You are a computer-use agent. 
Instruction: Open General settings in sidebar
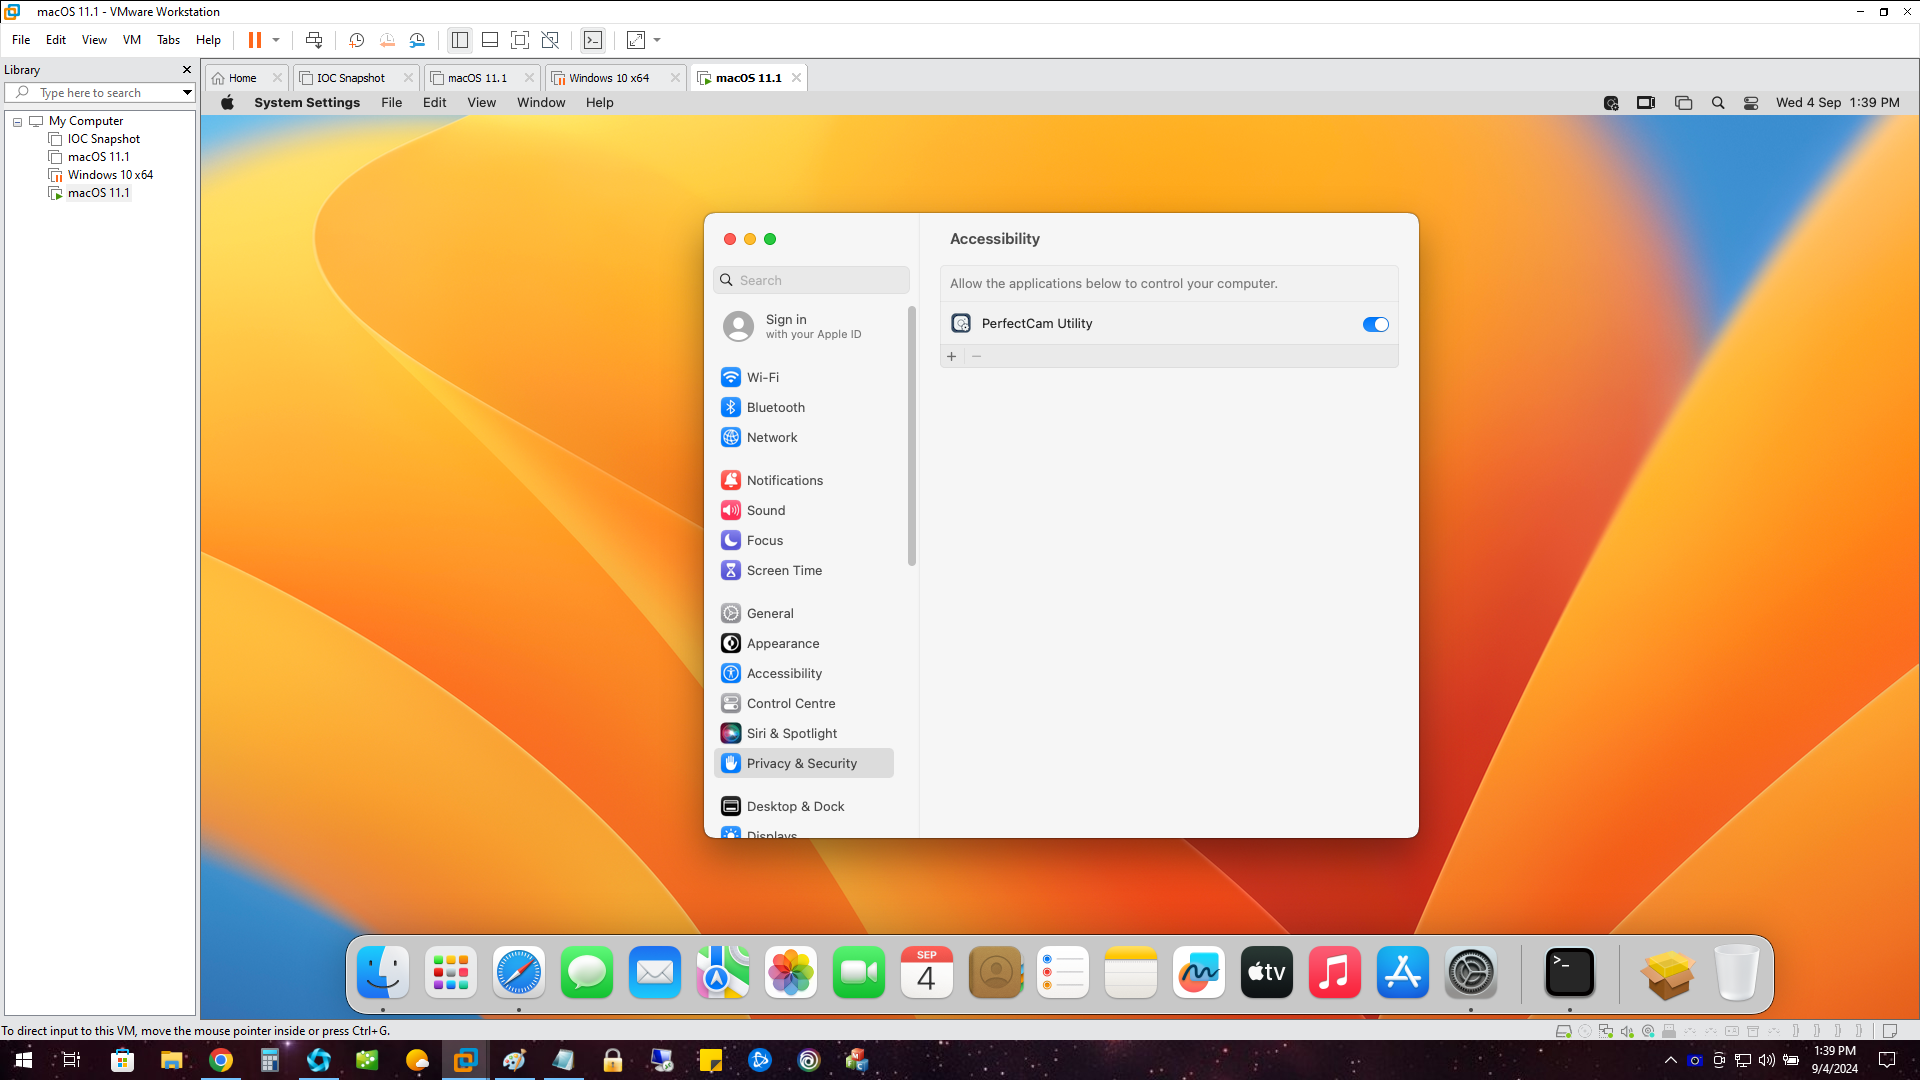coord(805,613)
